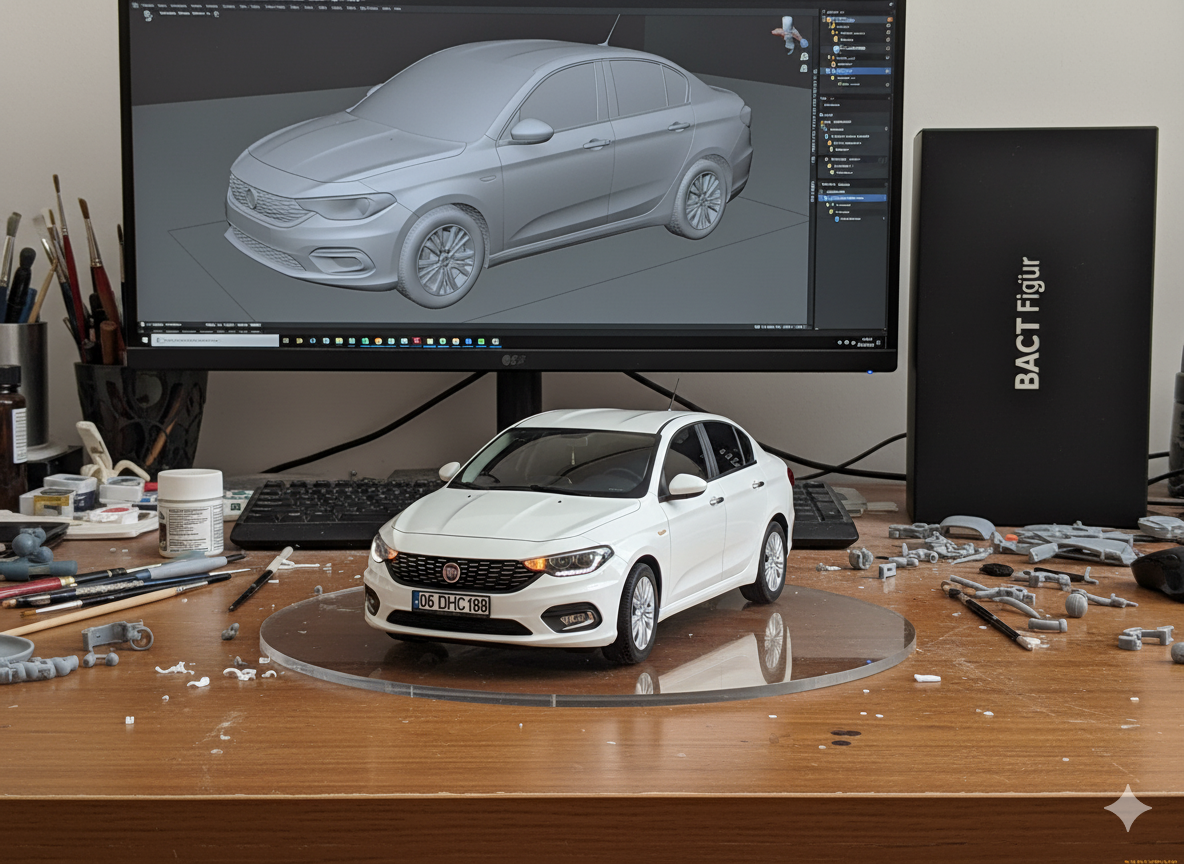Click the Task View icon beside the search box
The width and height of the screenshot is (1184, 864).
pyautogui.click(x=287, y=341)
